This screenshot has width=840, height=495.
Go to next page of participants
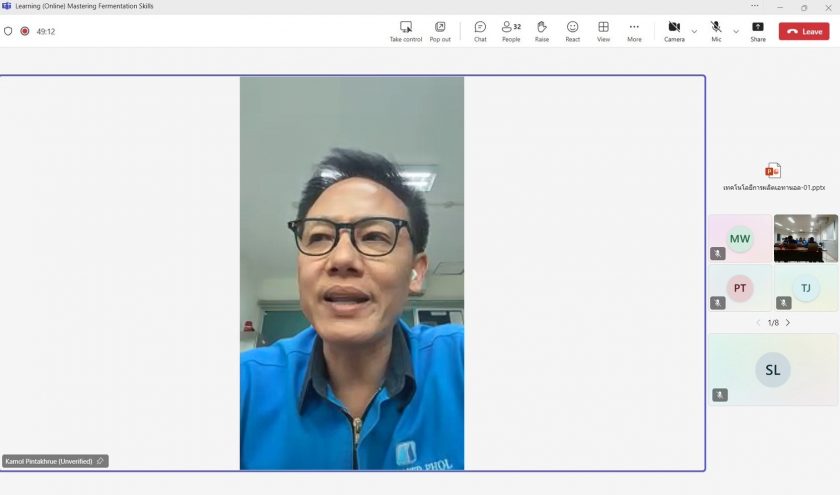click(x=788, y=323)
